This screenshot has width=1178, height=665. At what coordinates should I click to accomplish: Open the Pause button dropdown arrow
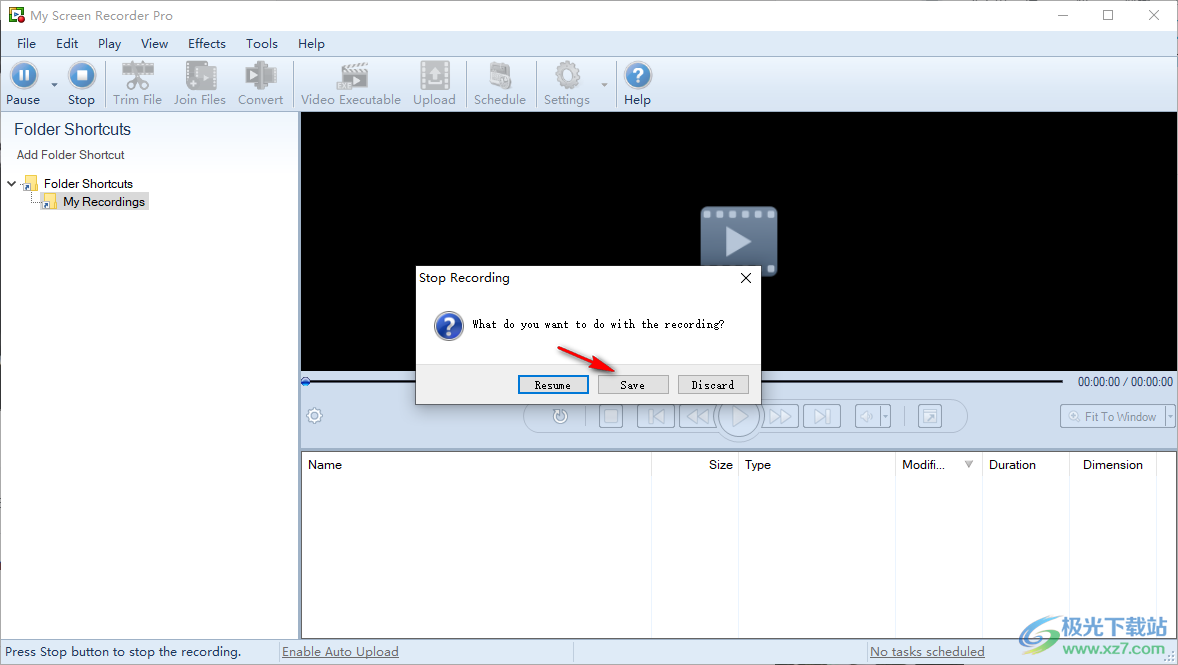pyautogui.click(x=54, y=83)
